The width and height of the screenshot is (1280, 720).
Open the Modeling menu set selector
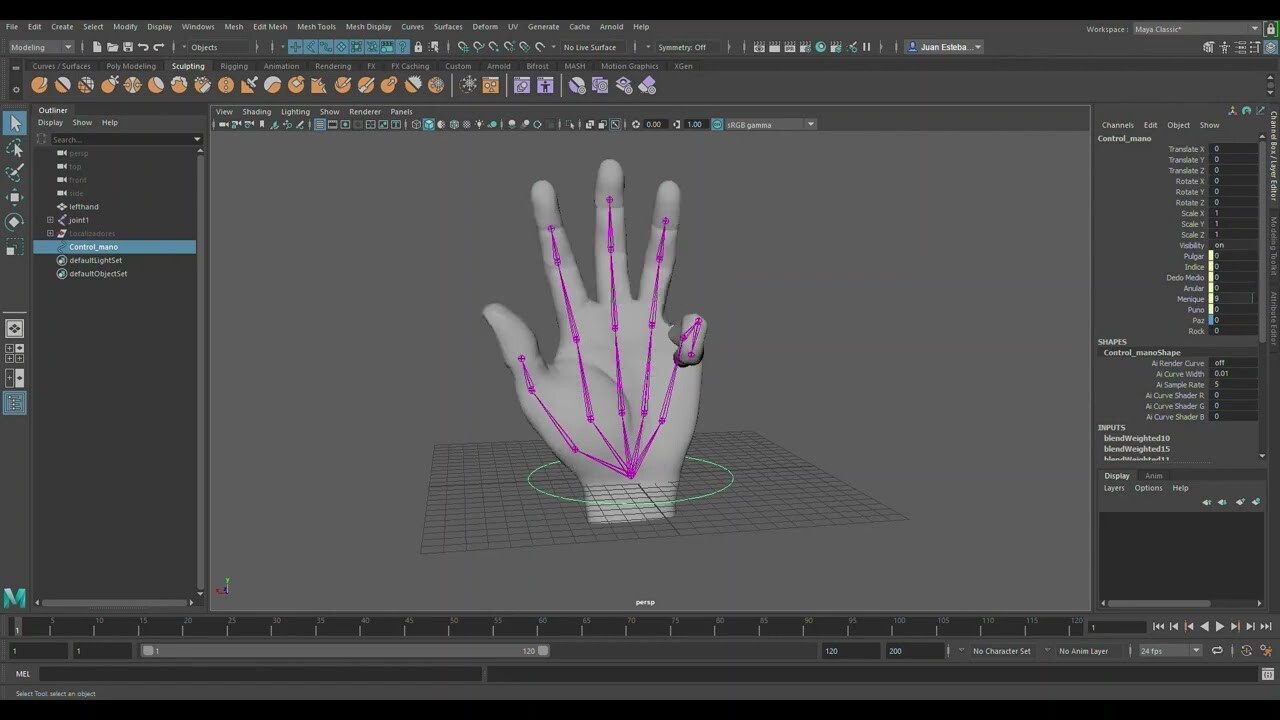[38, 47]
